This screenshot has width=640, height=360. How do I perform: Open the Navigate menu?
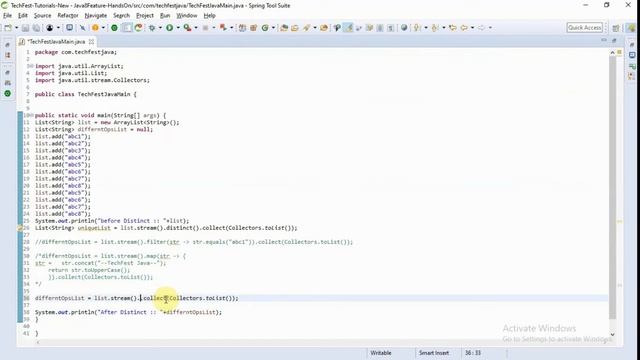96,16
